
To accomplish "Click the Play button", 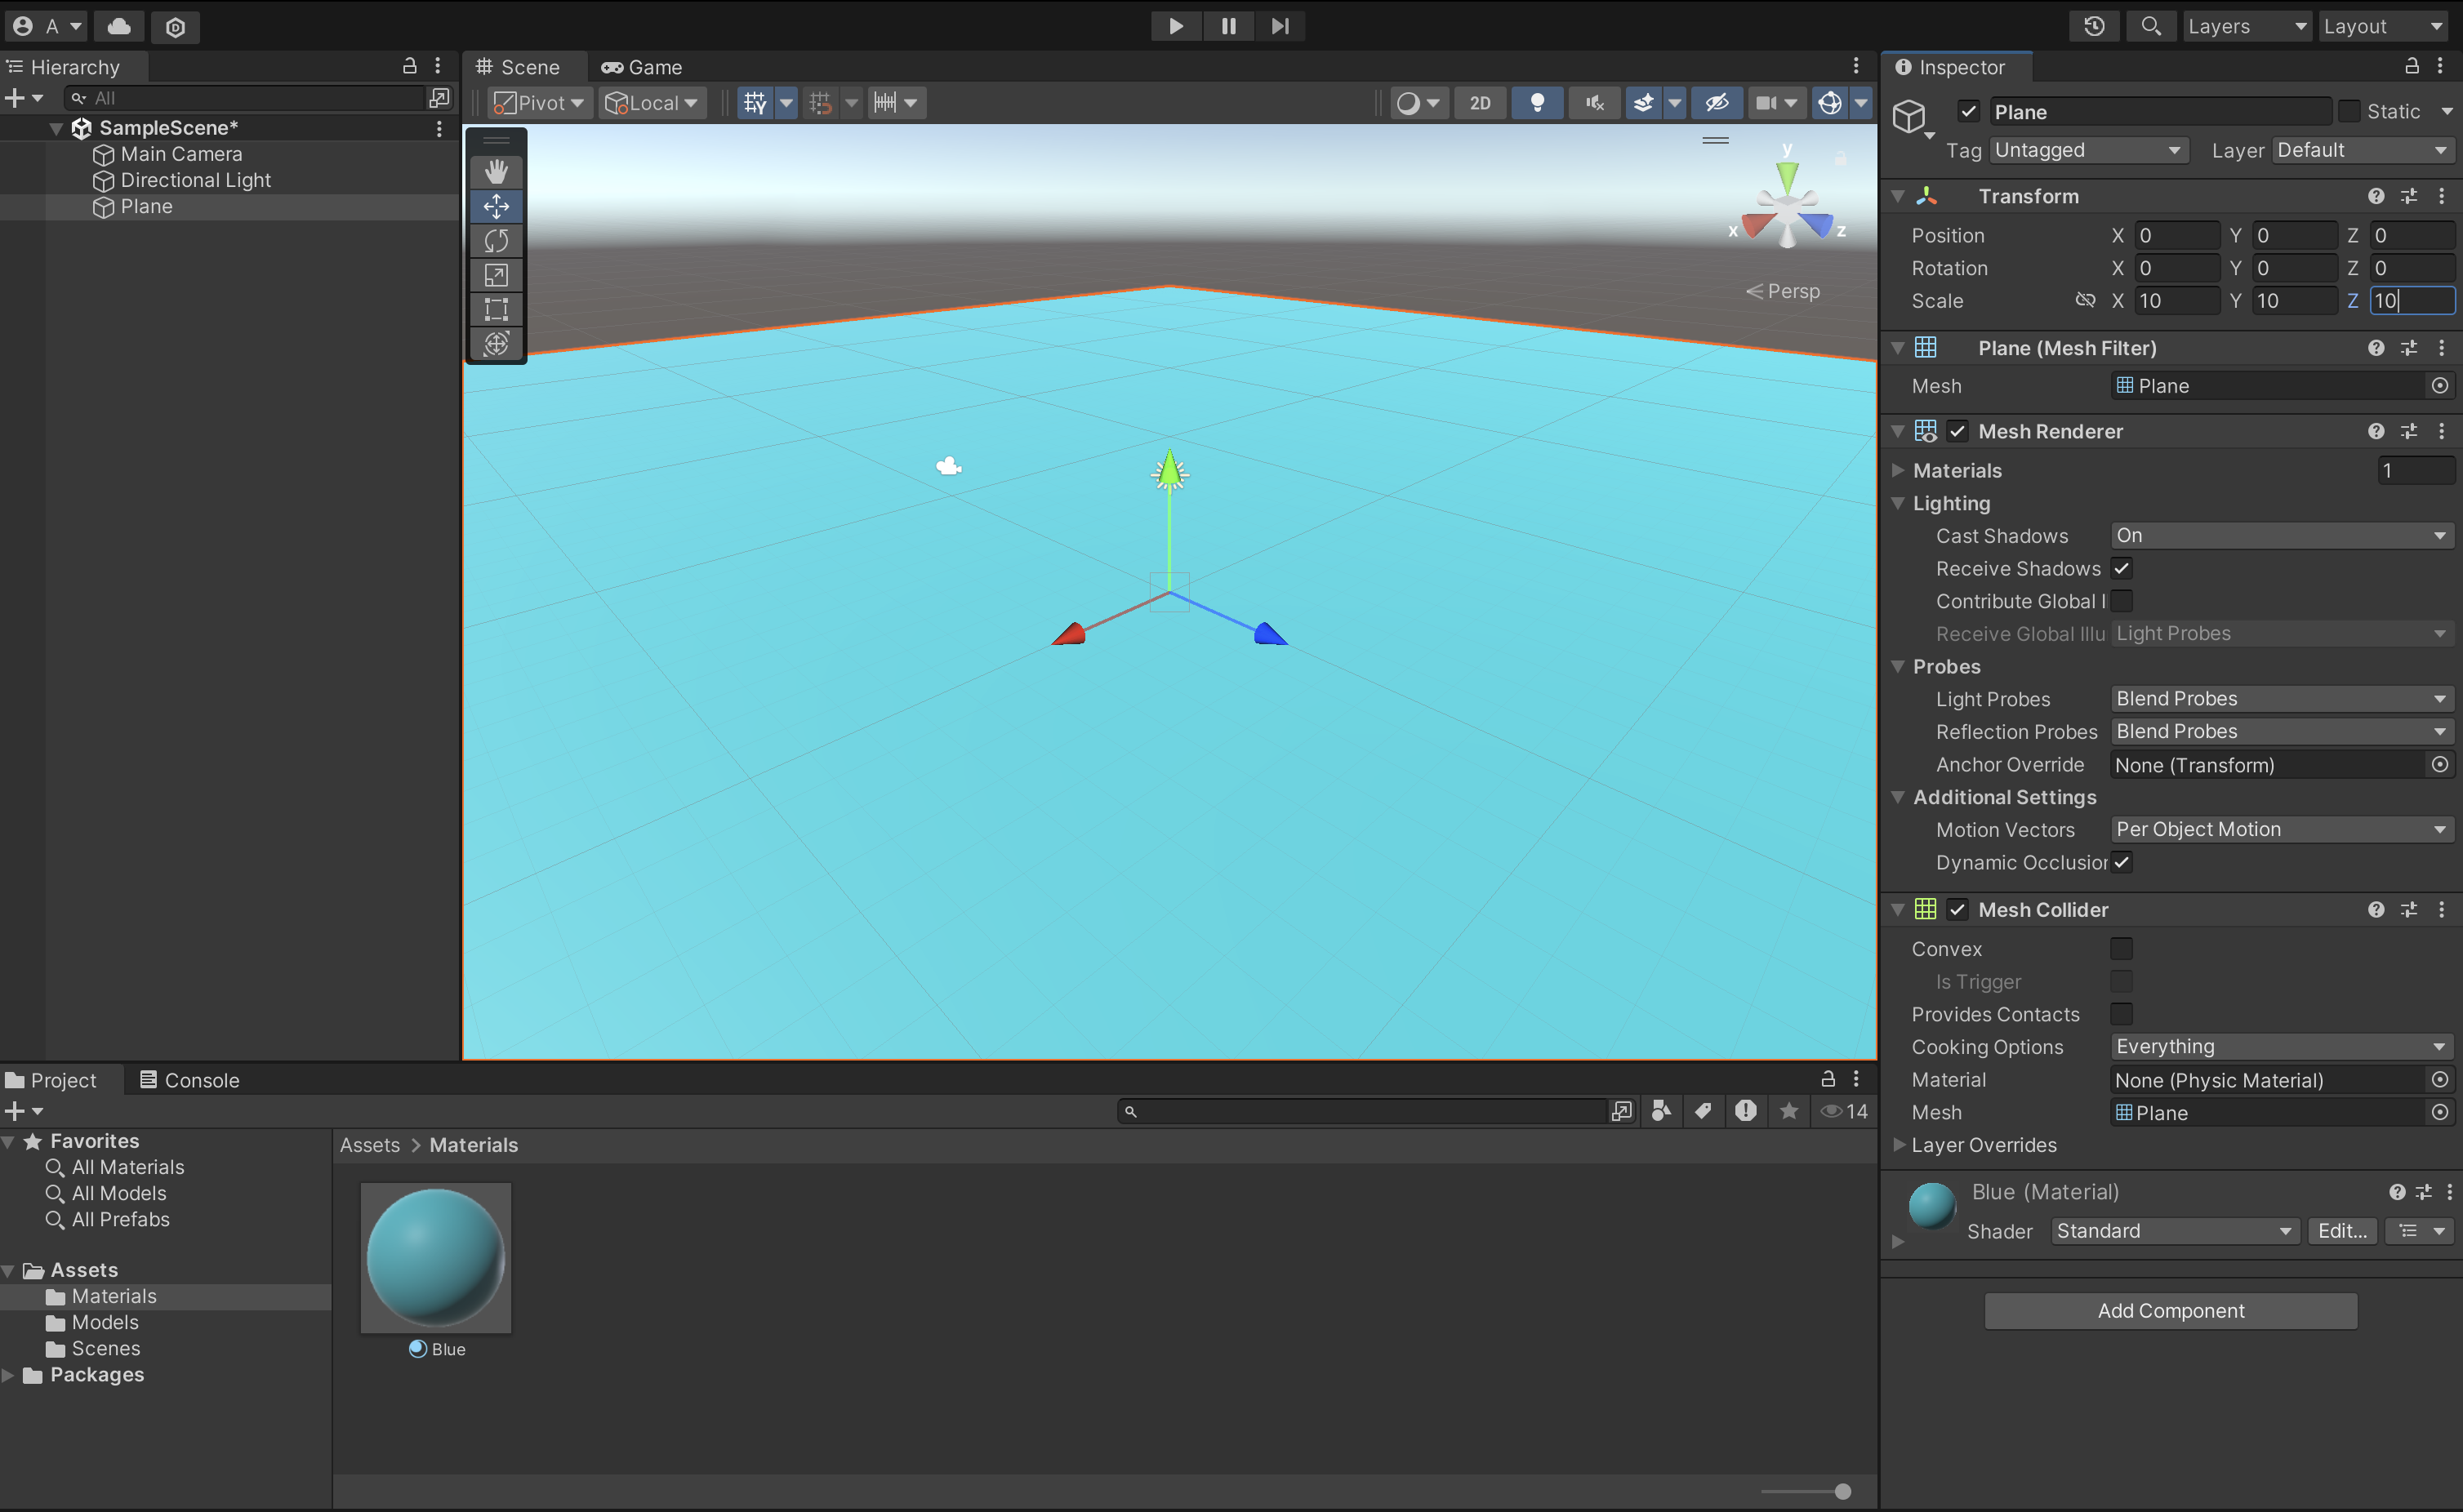I will coord(1176,26).
